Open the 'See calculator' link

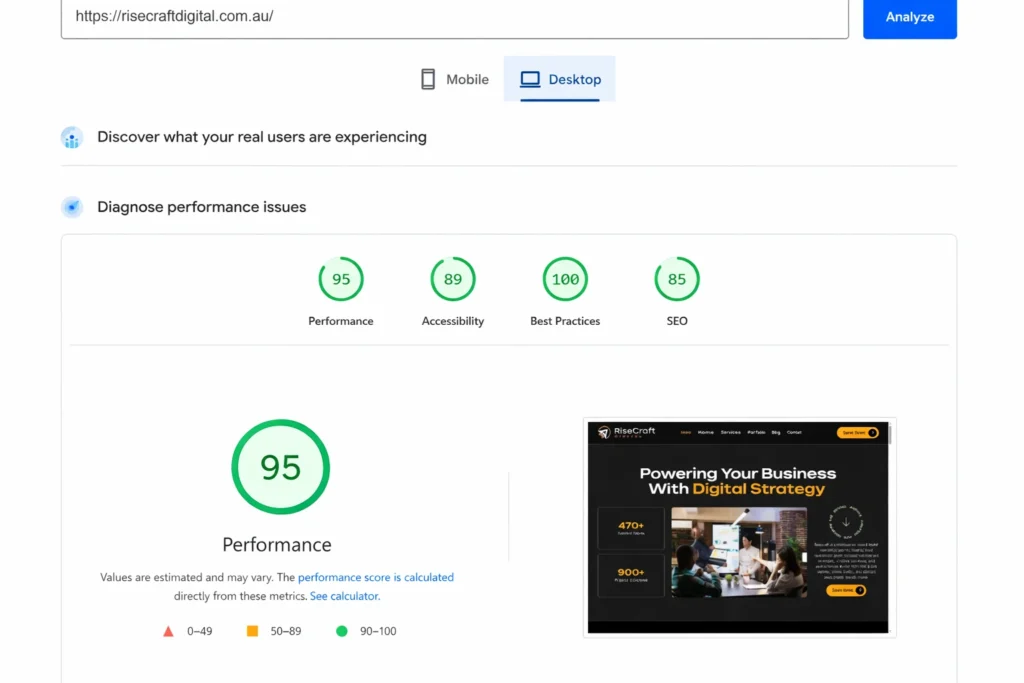coord(344,596)
